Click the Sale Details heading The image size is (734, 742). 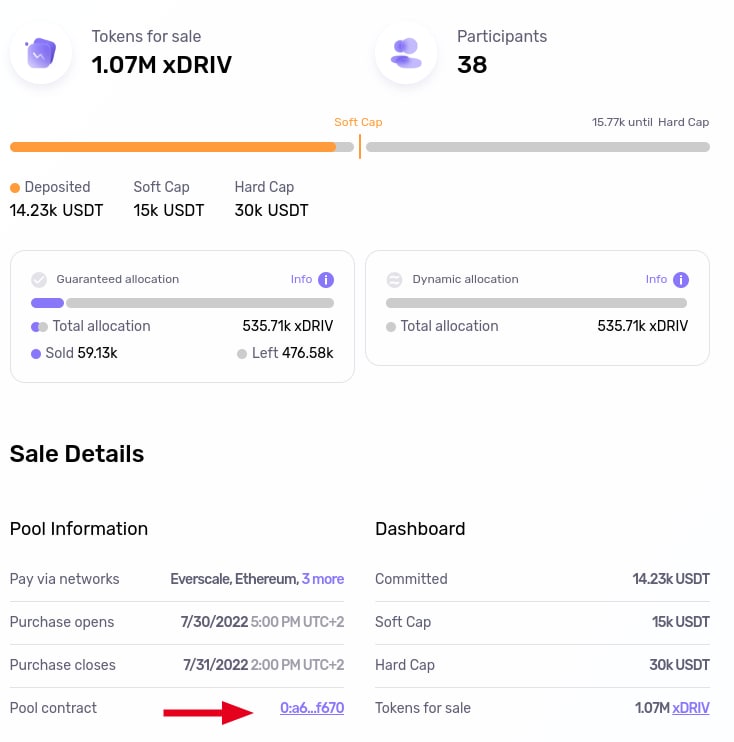click(x=77, y=454)
